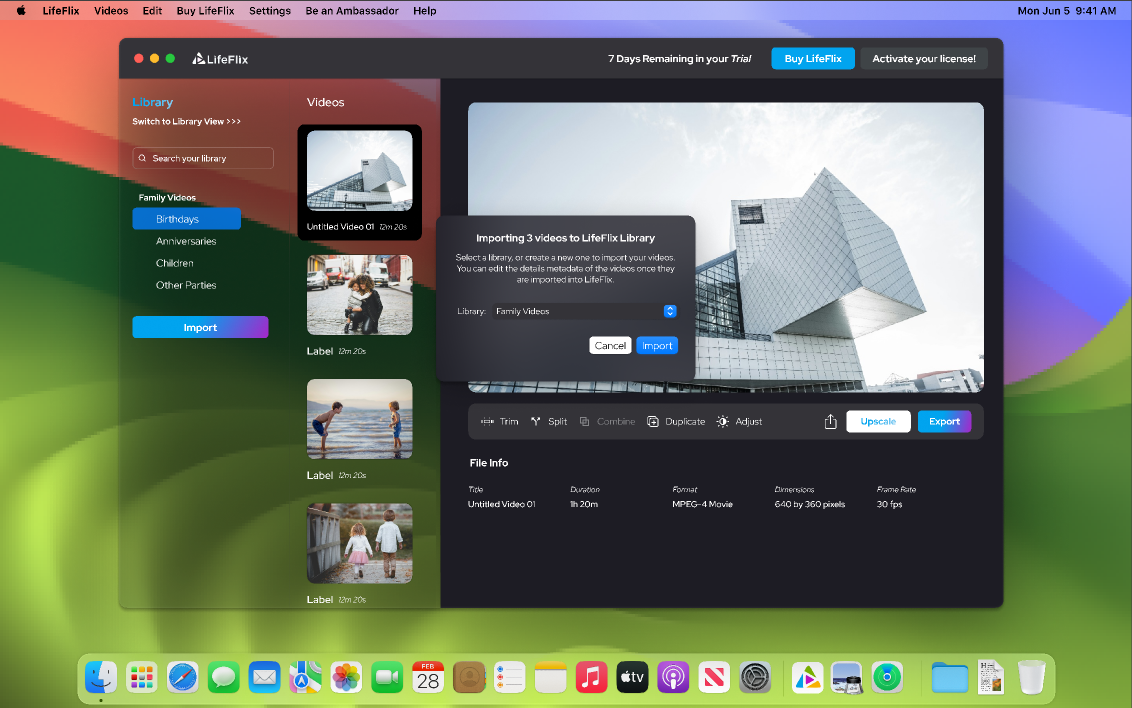Open Calendar showing Feb 28 in dock

428,678
